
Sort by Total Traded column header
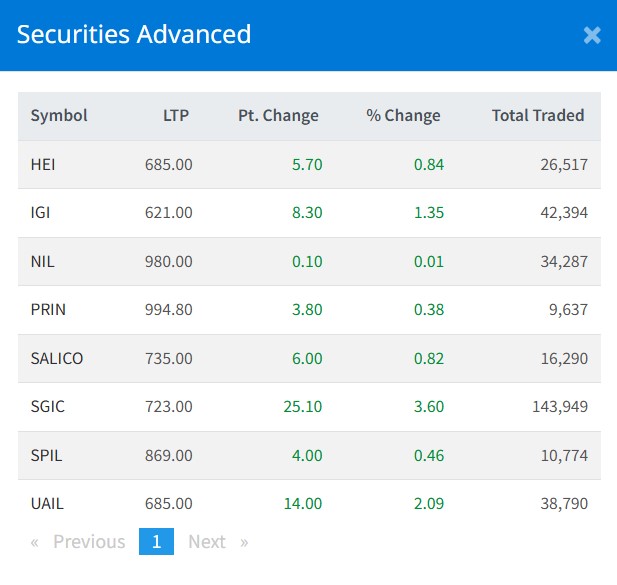click(x=537, y=115)
